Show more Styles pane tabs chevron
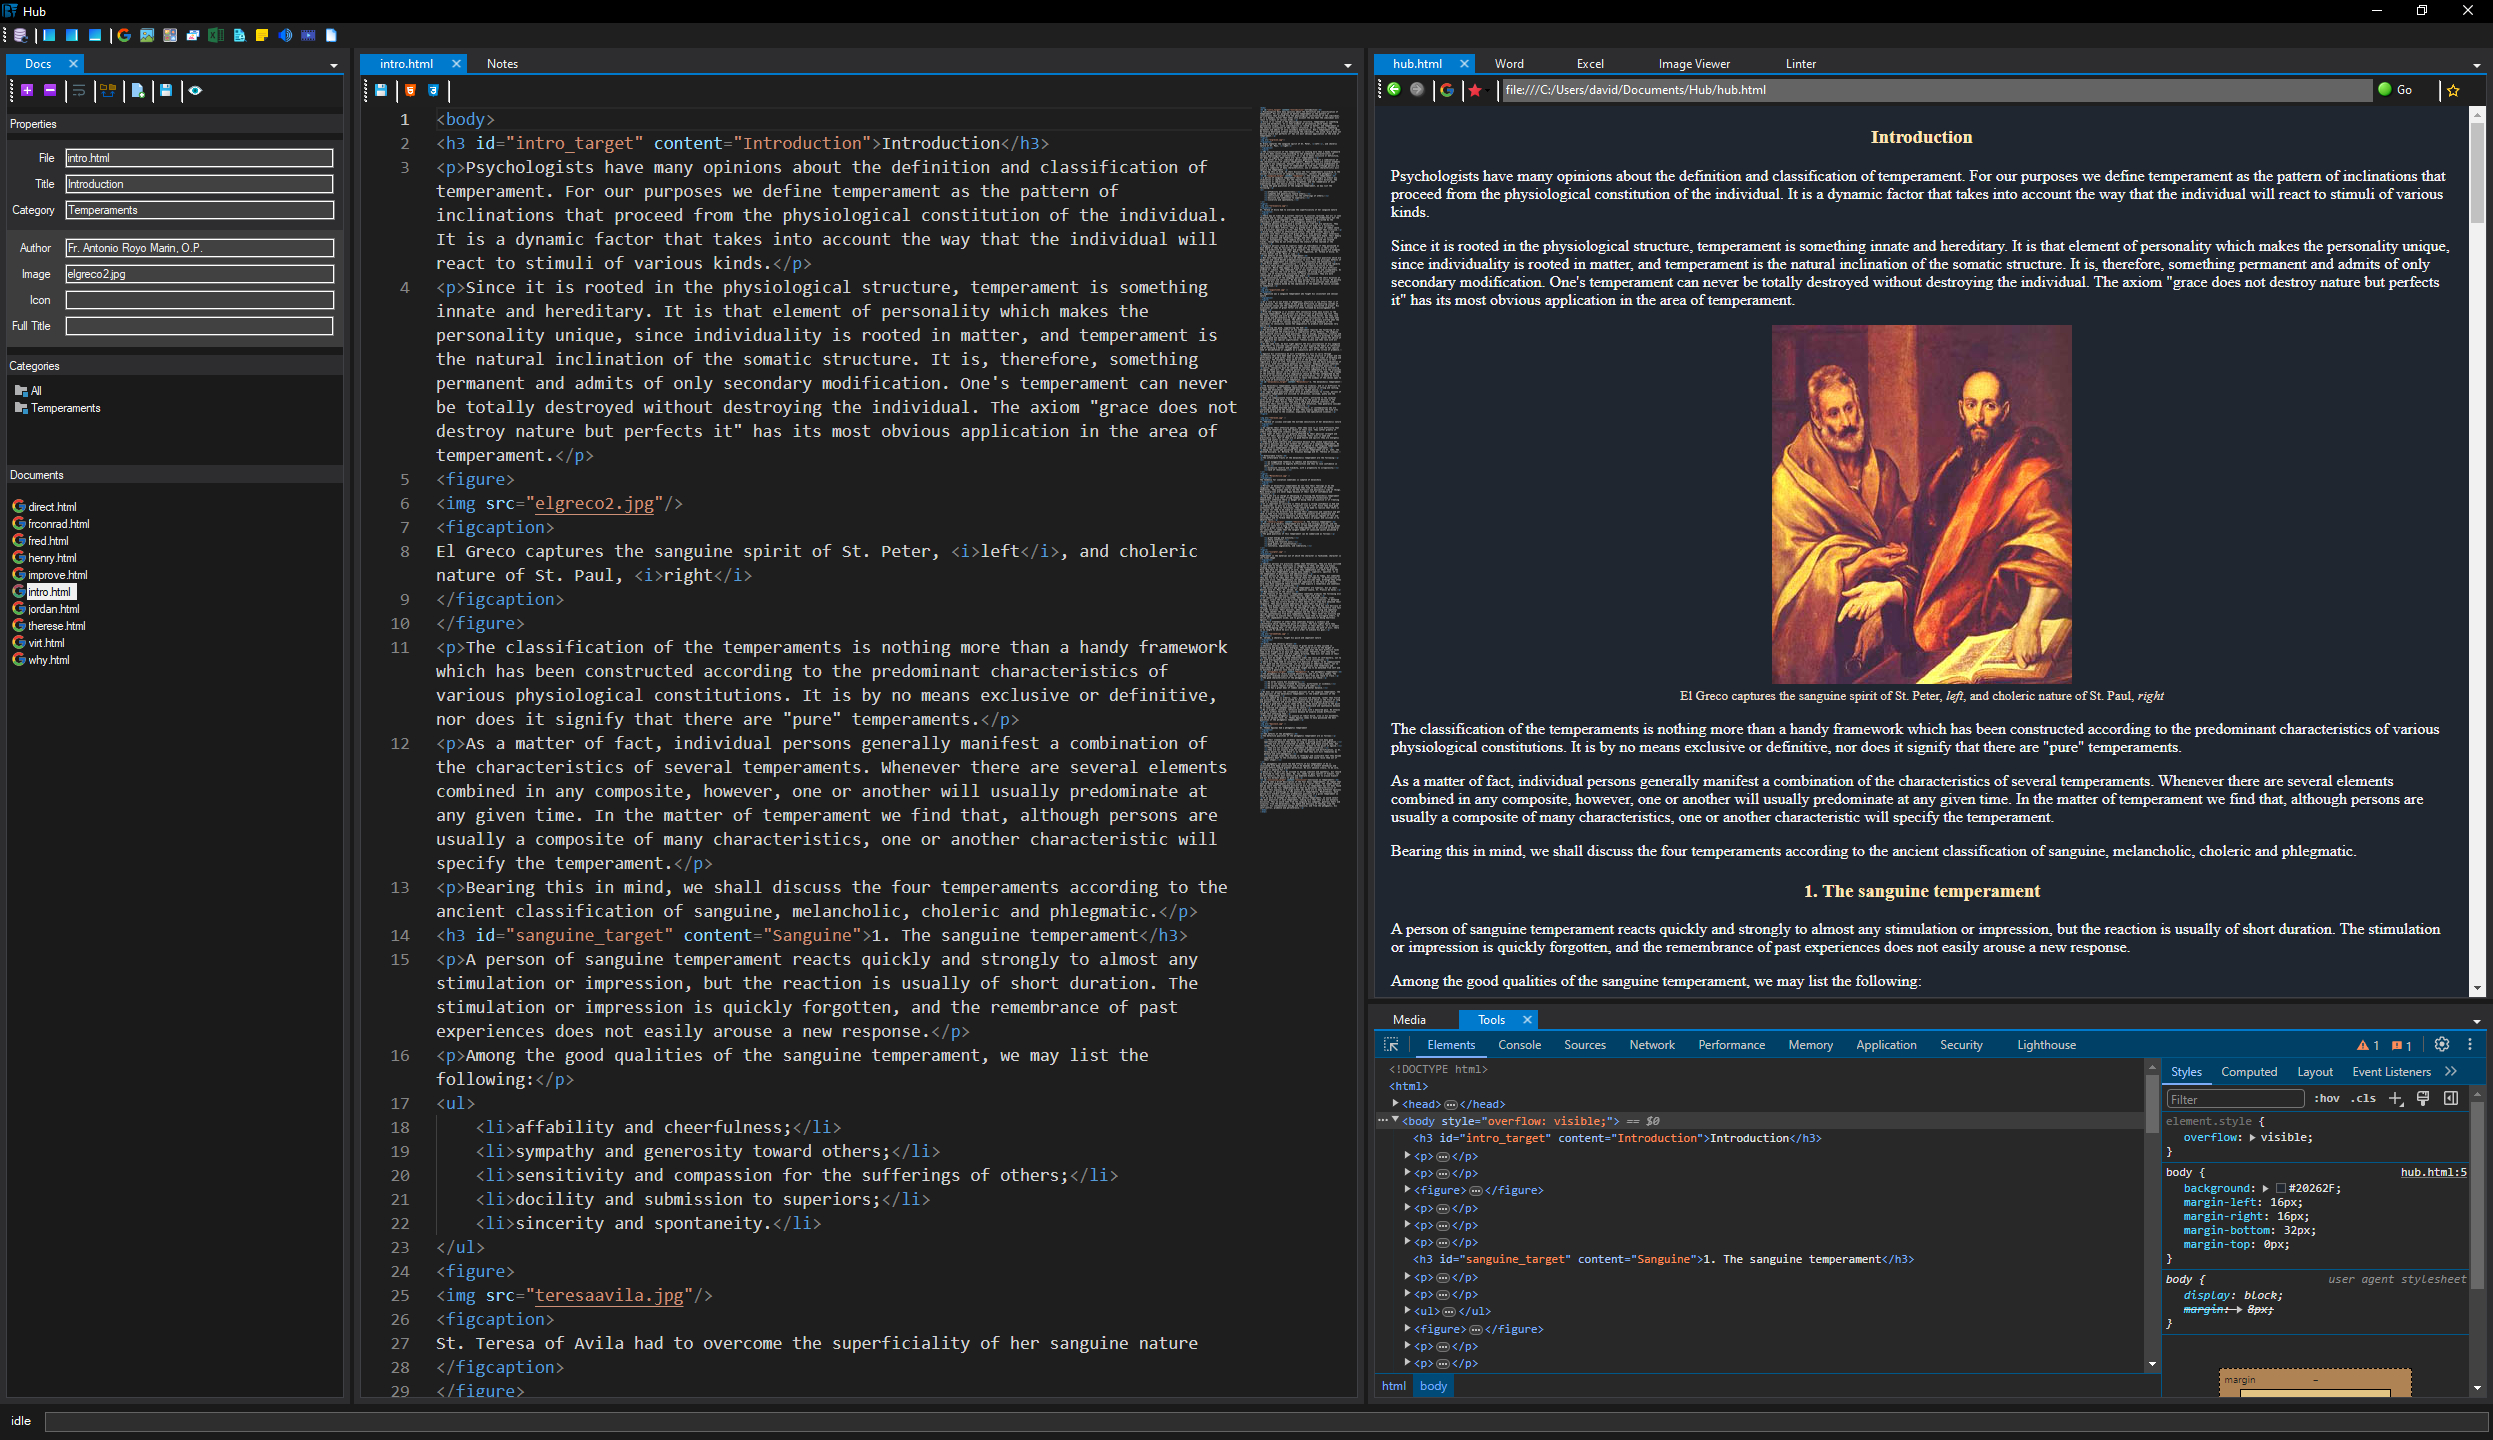 pyautogui.click(x=2451, y=1071)
